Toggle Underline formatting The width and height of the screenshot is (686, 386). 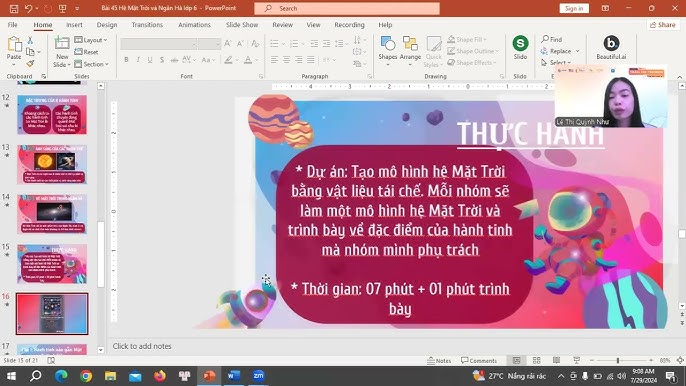[150, 60]
